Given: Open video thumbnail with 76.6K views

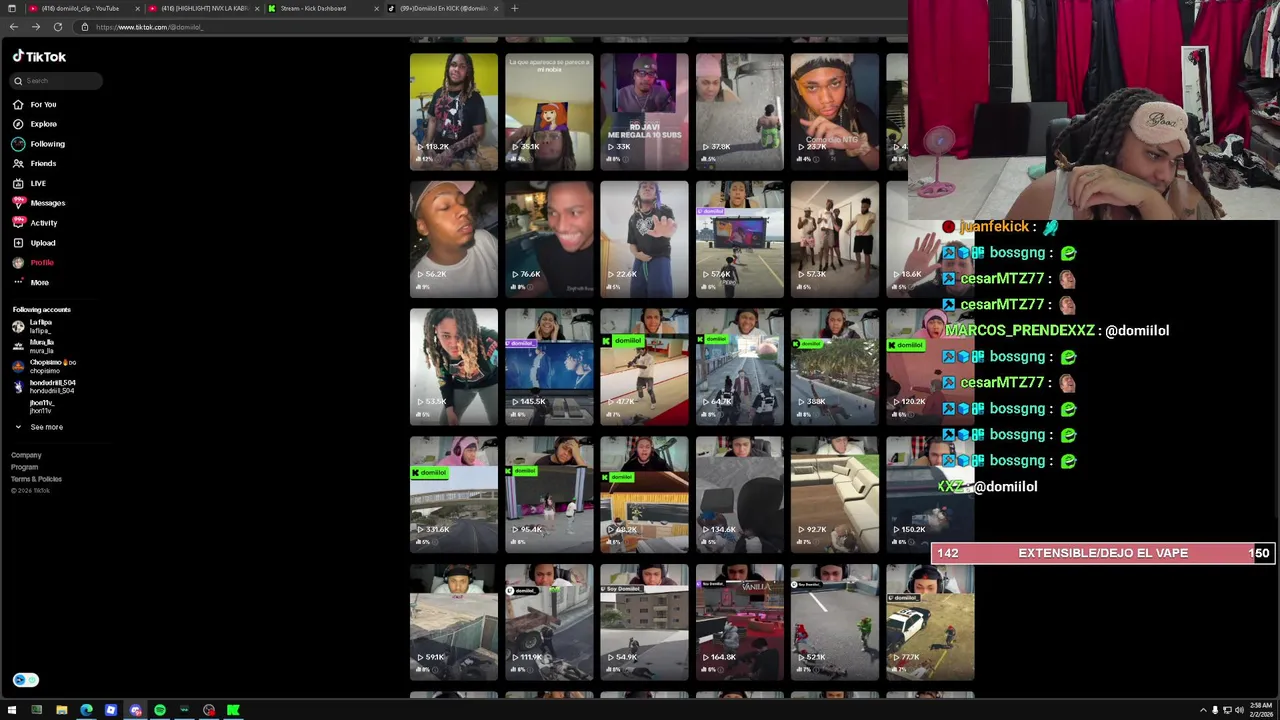Looking at the screenshot, I should [549, 239].
